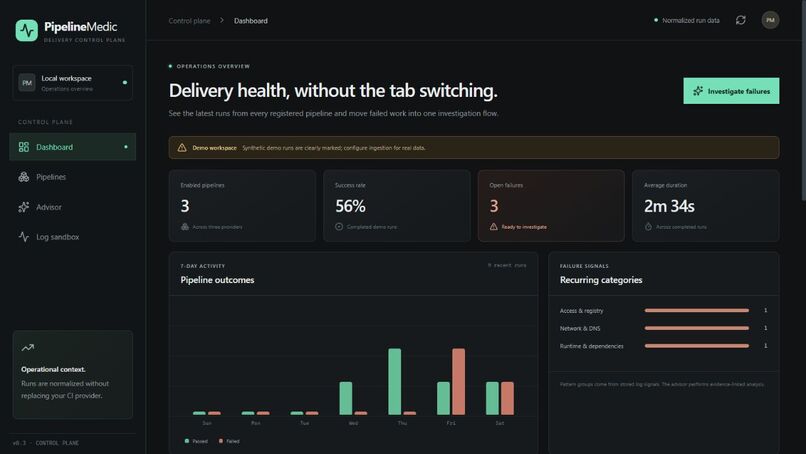The image size is (806, 454).
Task: Click the Fri label on chart axis
Action: [451, 423]
